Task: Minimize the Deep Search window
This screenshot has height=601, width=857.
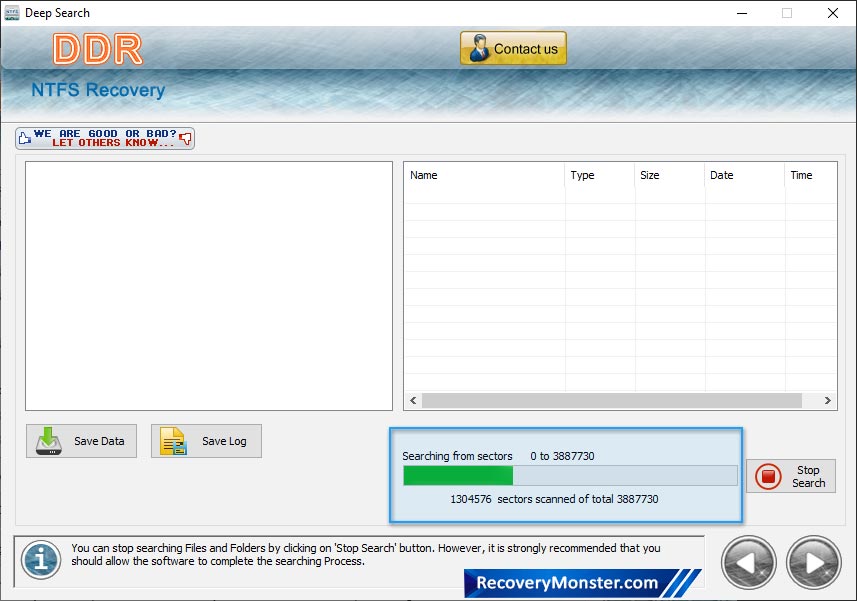Action: 742,13
